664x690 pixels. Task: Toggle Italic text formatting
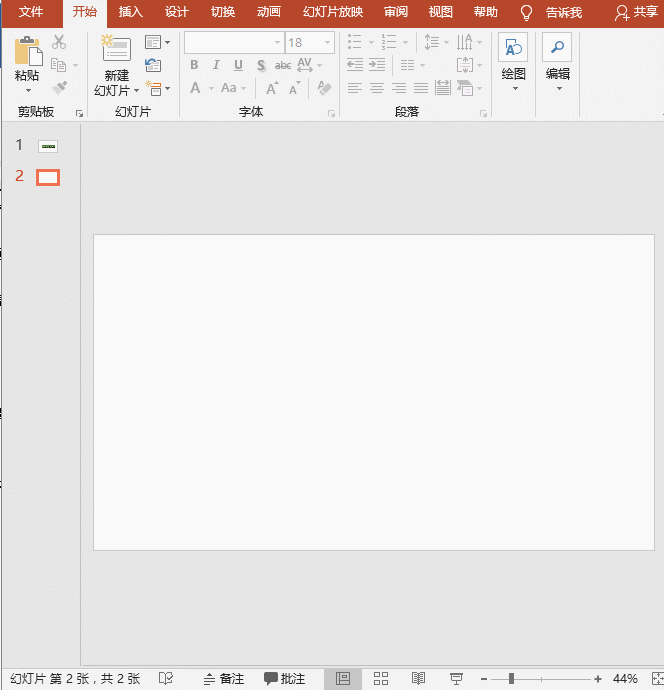216,66
